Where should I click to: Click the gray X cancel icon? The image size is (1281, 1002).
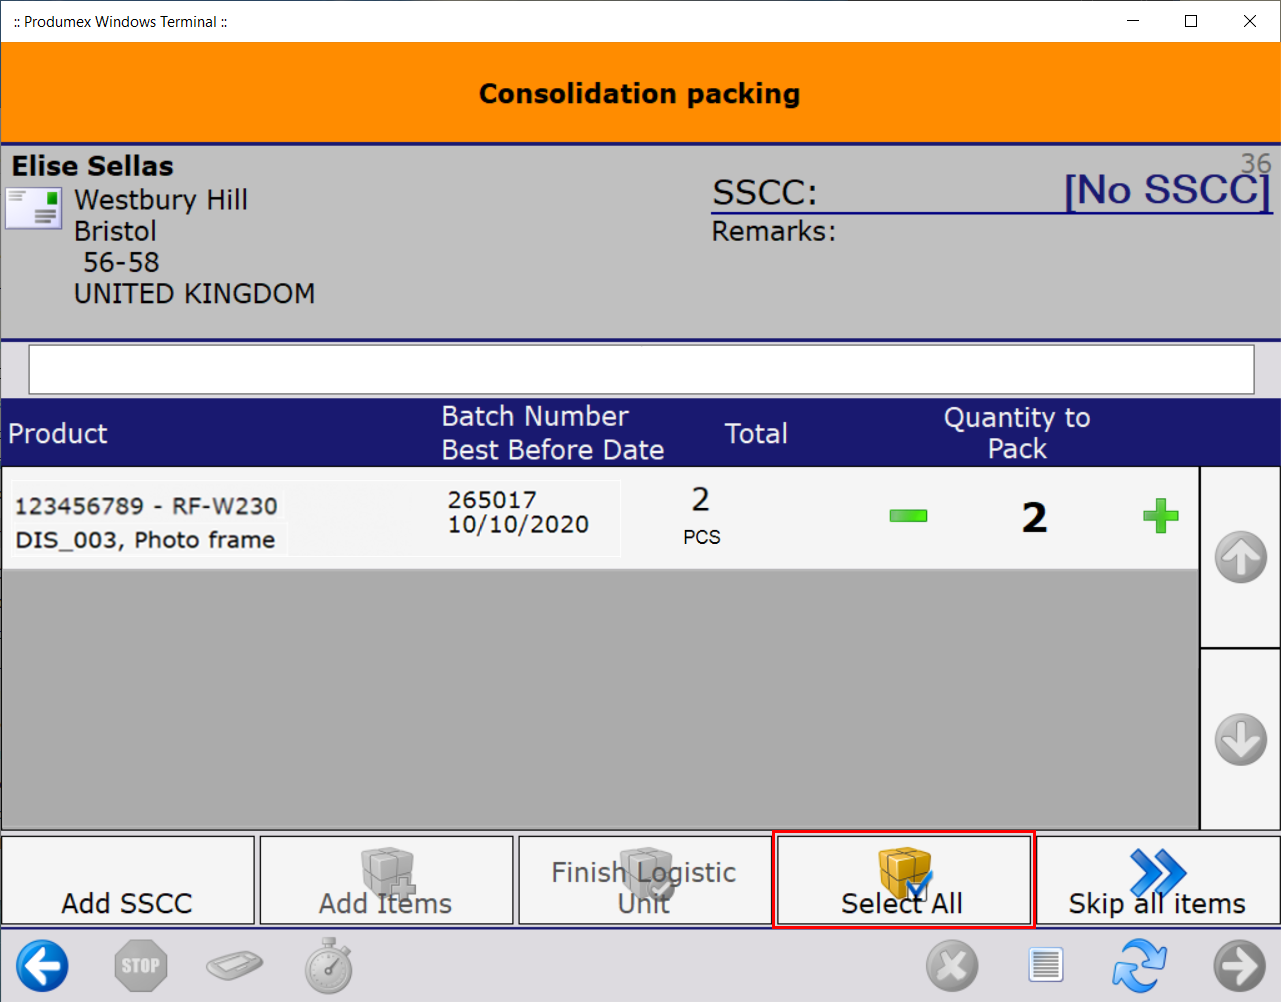[x=951, y=966]
